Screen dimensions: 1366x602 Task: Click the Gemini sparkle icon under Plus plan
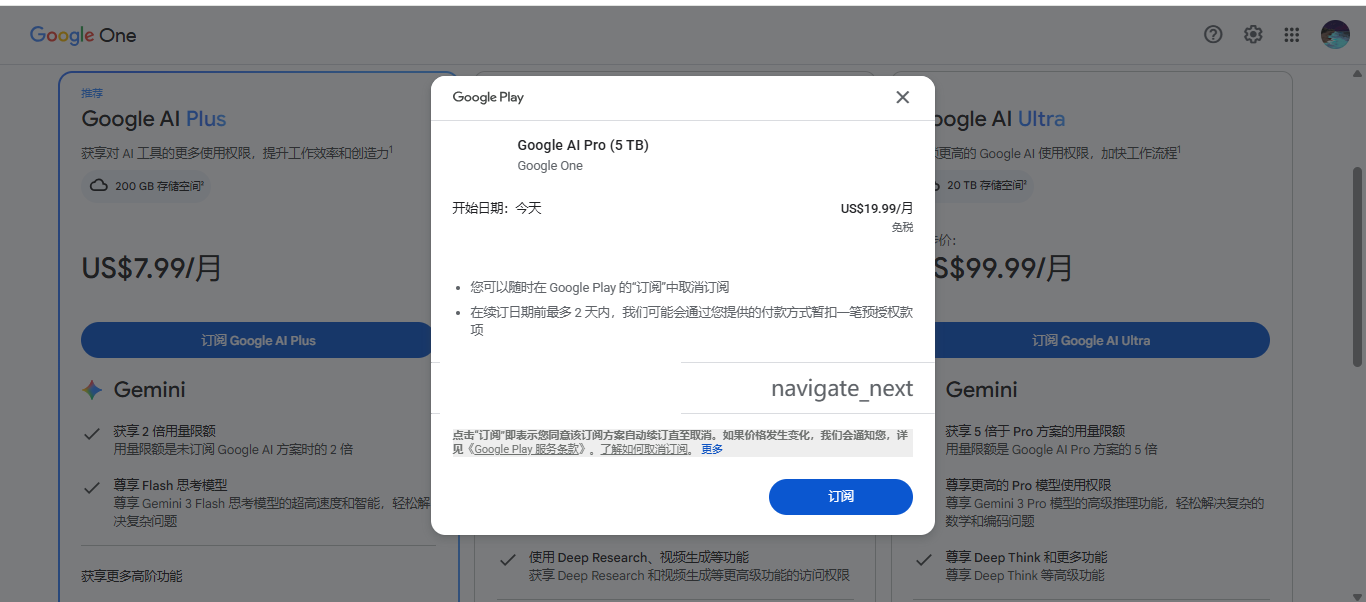coord(92,390)
